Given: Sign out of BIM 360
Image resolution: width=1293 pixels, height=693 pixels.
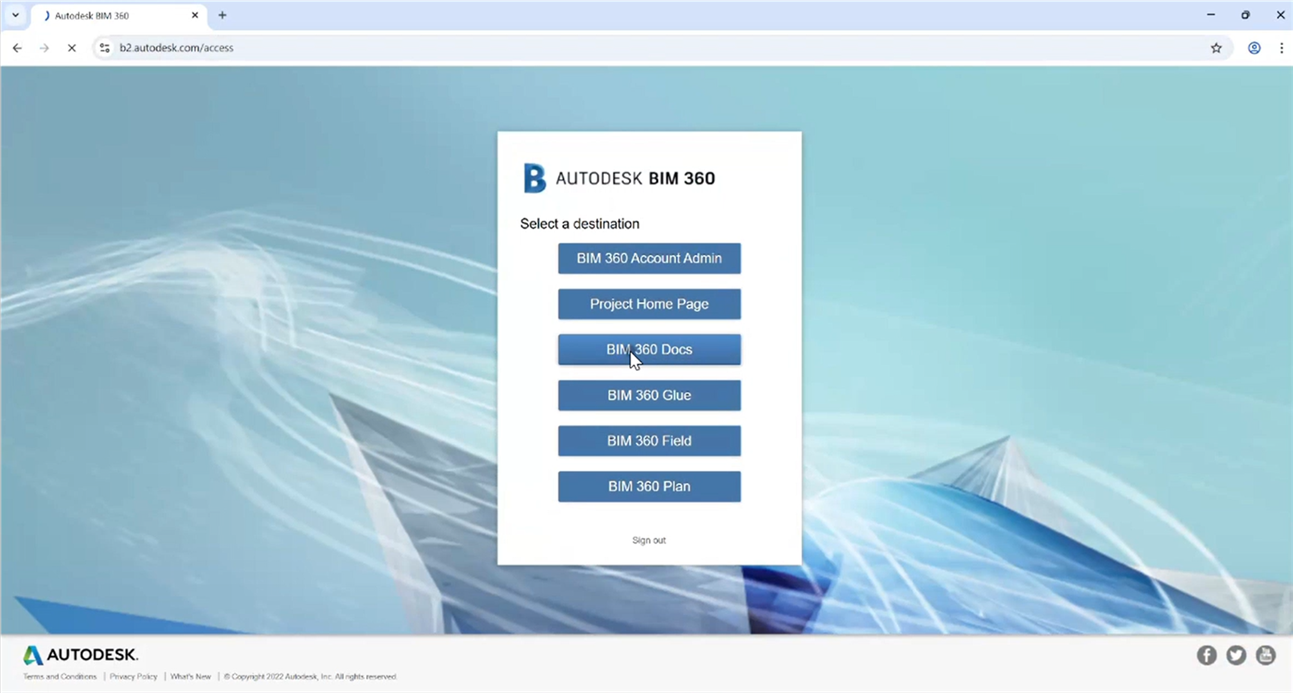Looking at the screenshot, I should pos(649,540).
